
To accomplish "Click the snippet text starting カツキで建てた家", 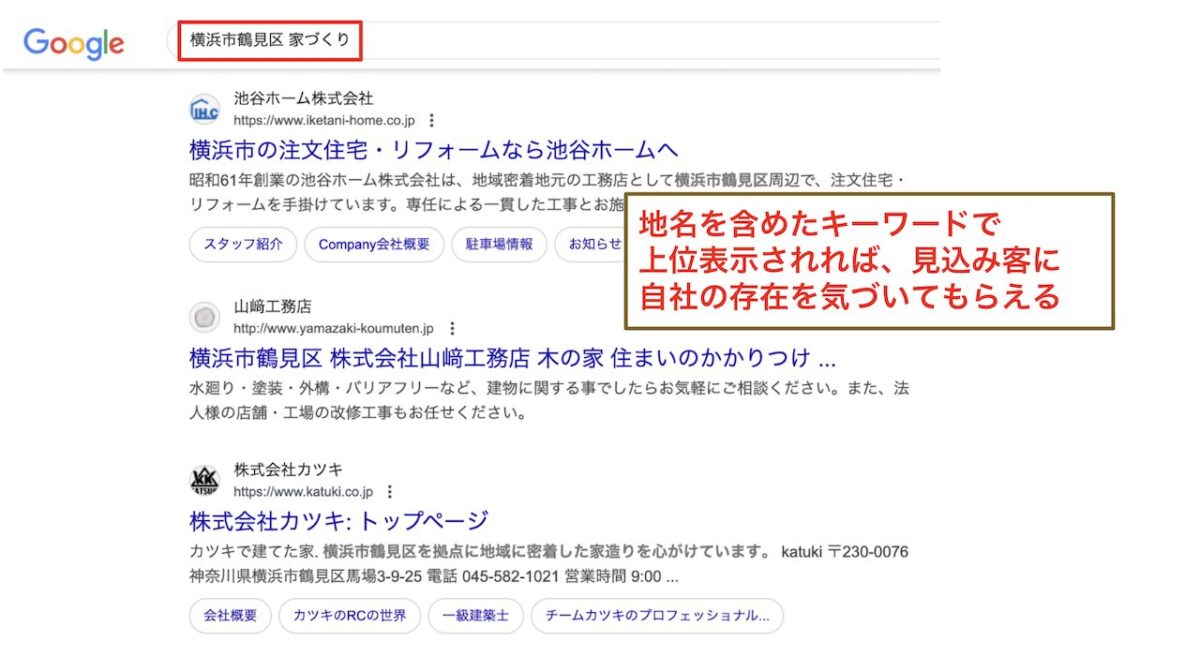I will coord(549,565).
